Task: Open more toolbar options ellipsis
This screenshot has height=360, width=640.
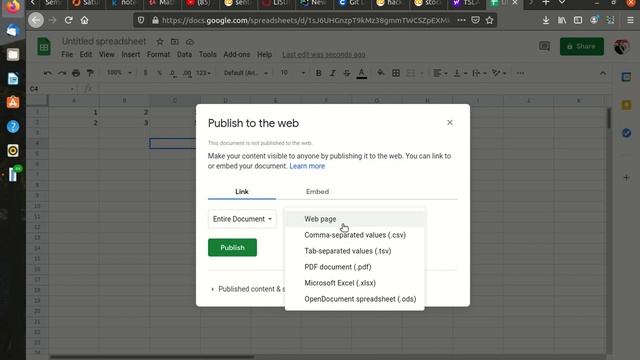Action: tap(520, 73)
